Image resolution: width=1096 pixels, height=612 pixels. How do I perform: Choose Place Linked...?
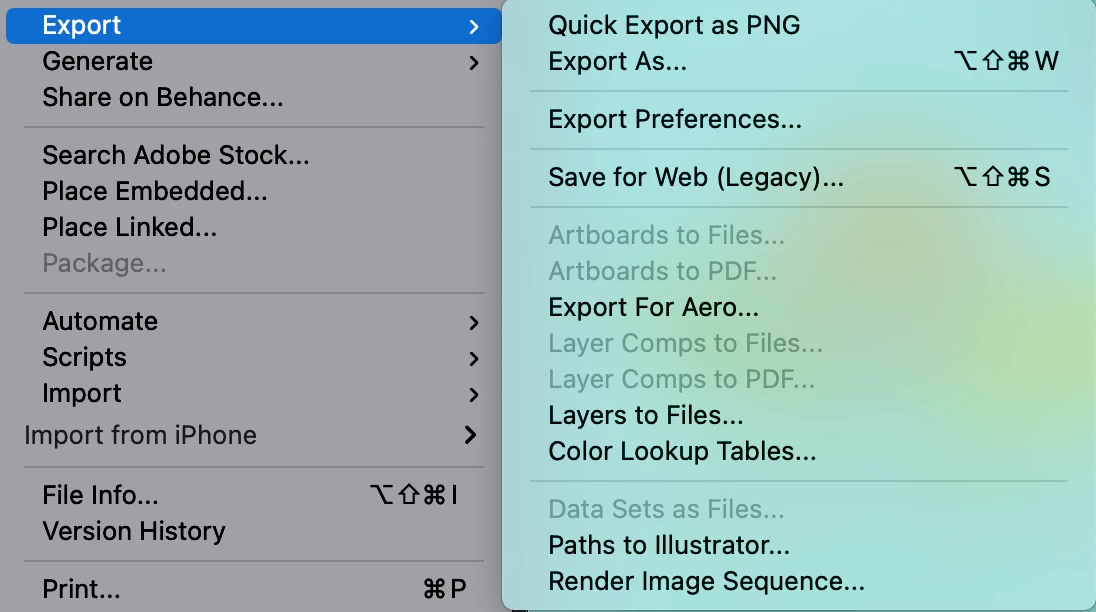pyautogui.click(x=254, y=228)
